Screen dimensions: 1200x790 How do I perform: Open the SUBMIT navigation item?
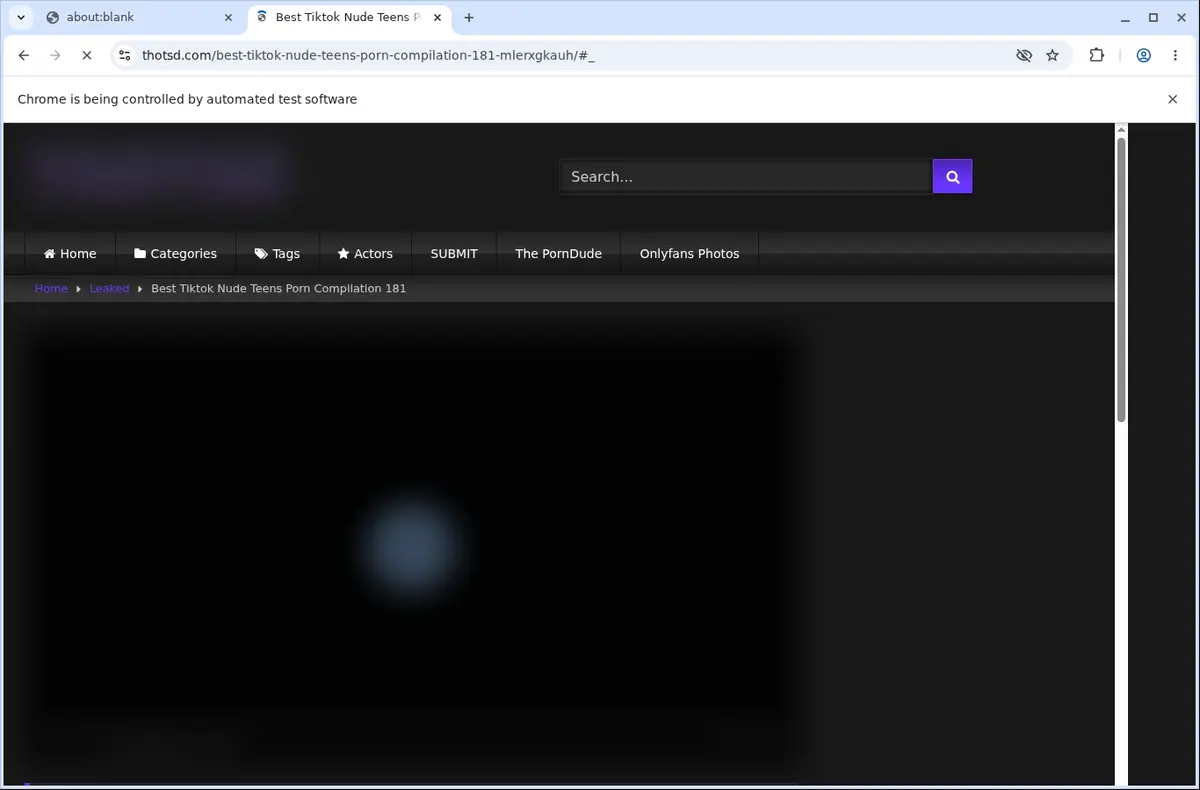click(454, 253)
